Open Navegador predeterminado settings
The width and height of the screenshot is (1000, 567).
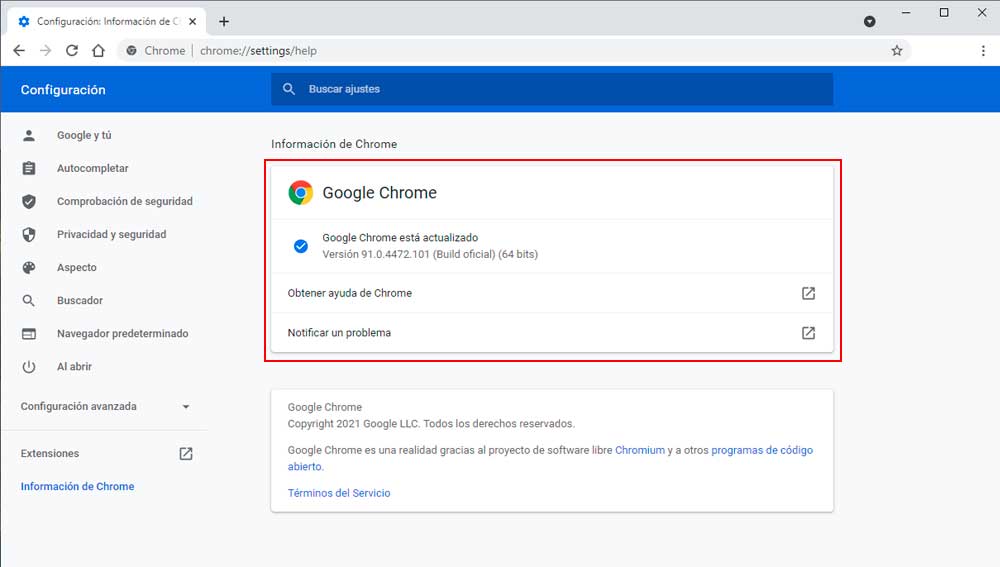(122, 334)
